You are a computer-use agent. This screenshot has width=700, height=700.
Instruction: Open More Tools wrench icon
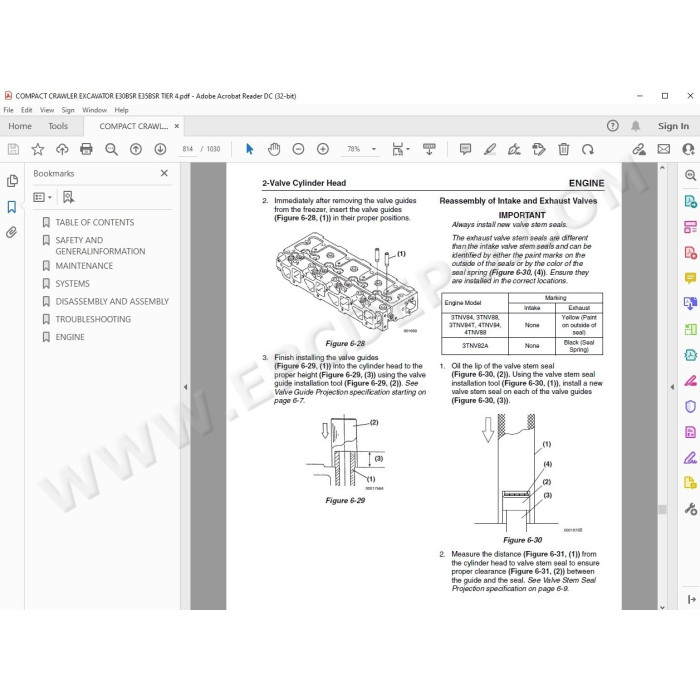[690, 509]
